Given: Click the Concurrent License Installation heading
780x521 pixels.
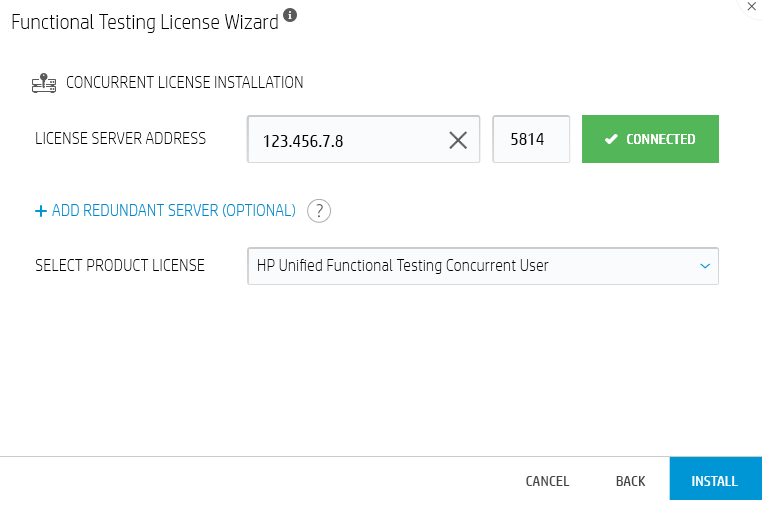Looking at the screenshot, I should click(185, 82).
